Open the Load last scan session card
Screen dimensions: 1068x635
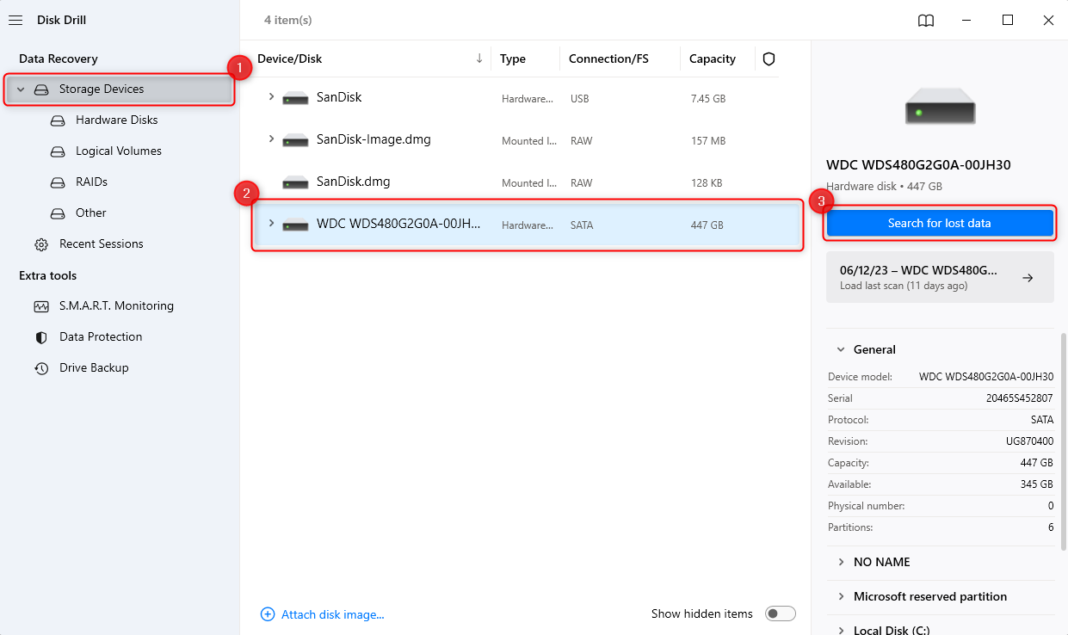(939, 276)
